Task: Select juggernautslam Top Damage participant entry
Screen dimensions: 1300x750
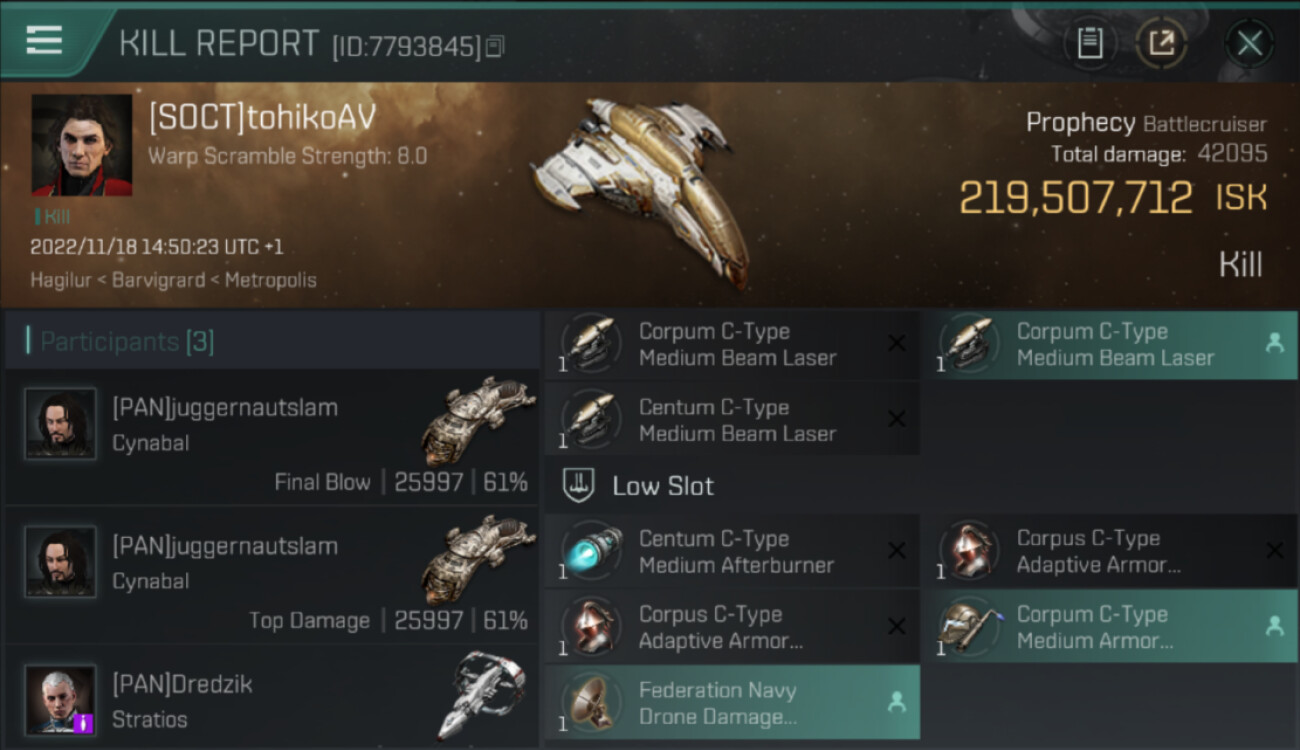Action: point(272,575)
